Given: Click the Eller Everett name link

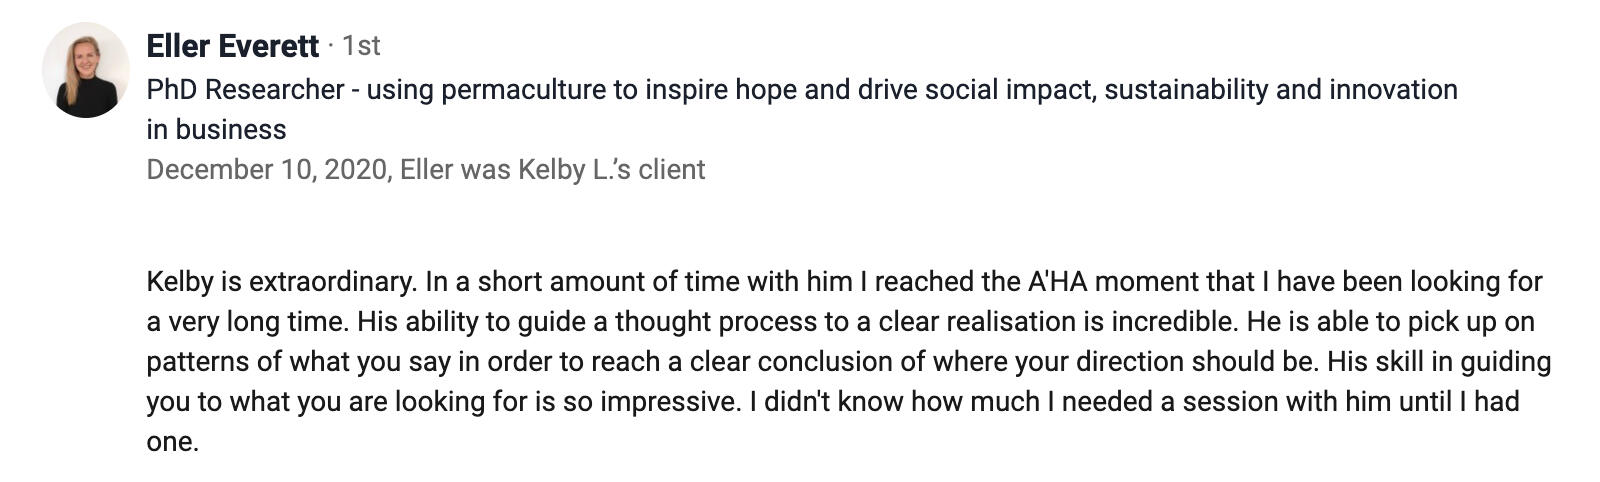Looking at the screenshot, I should point(232,46).
